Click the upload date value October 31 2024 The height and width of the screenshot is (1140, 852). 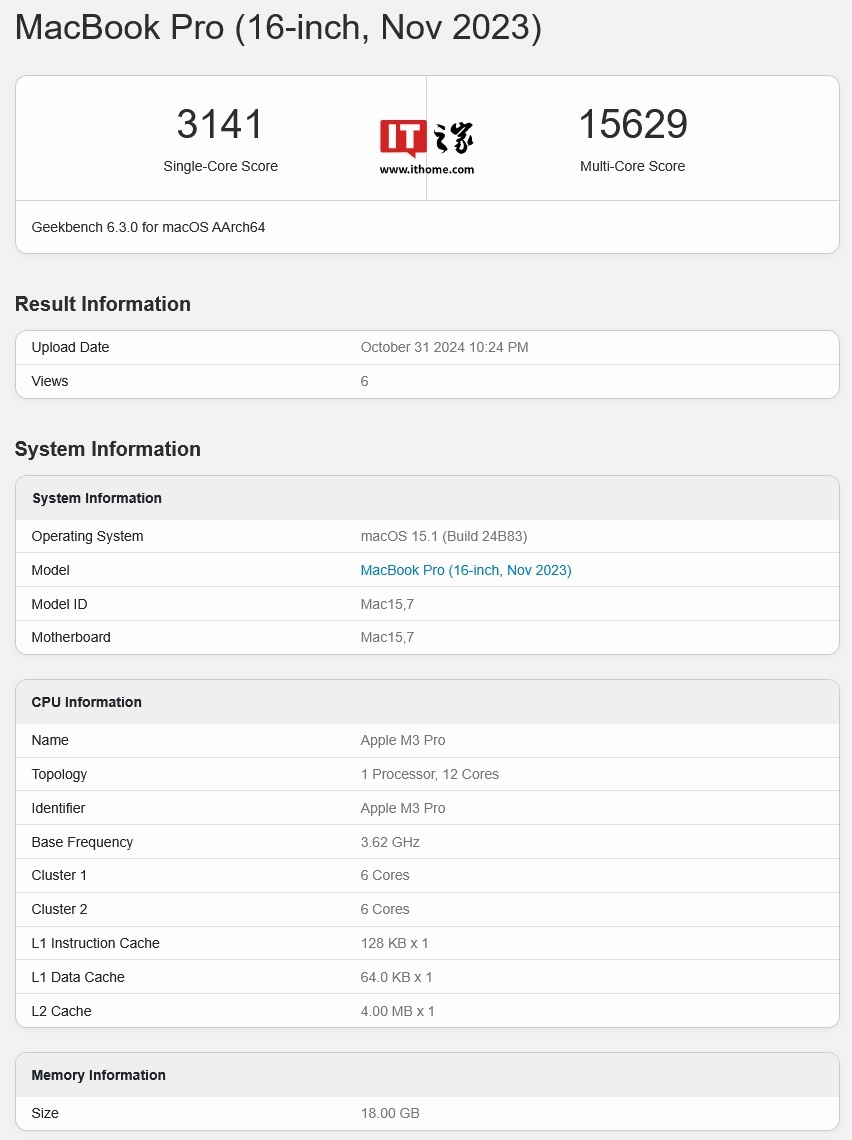[444, 347]
